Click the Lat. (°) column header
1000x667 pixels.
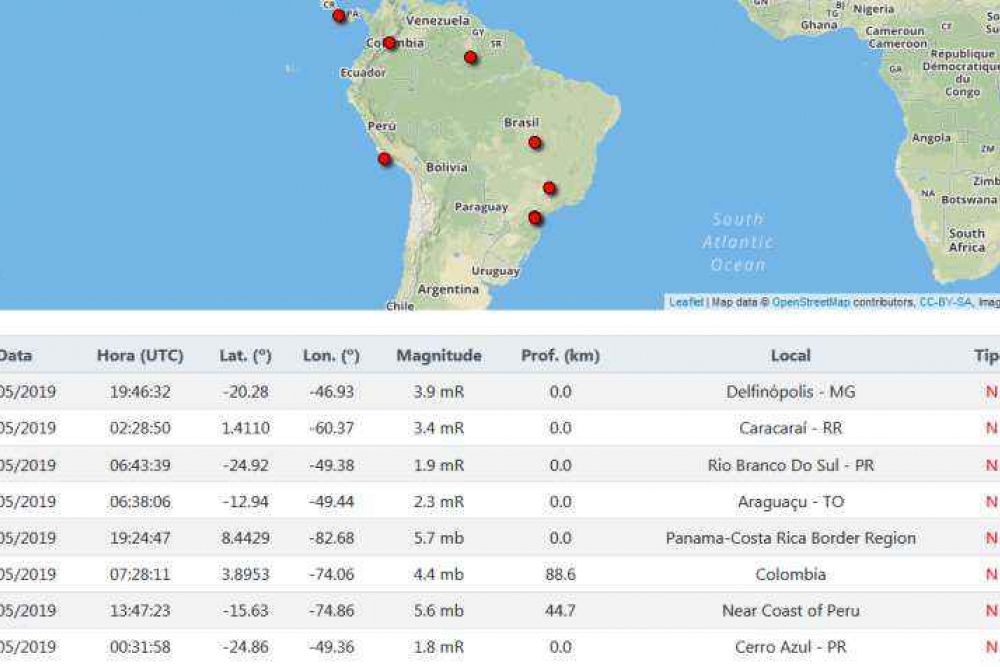coord(245,355)
